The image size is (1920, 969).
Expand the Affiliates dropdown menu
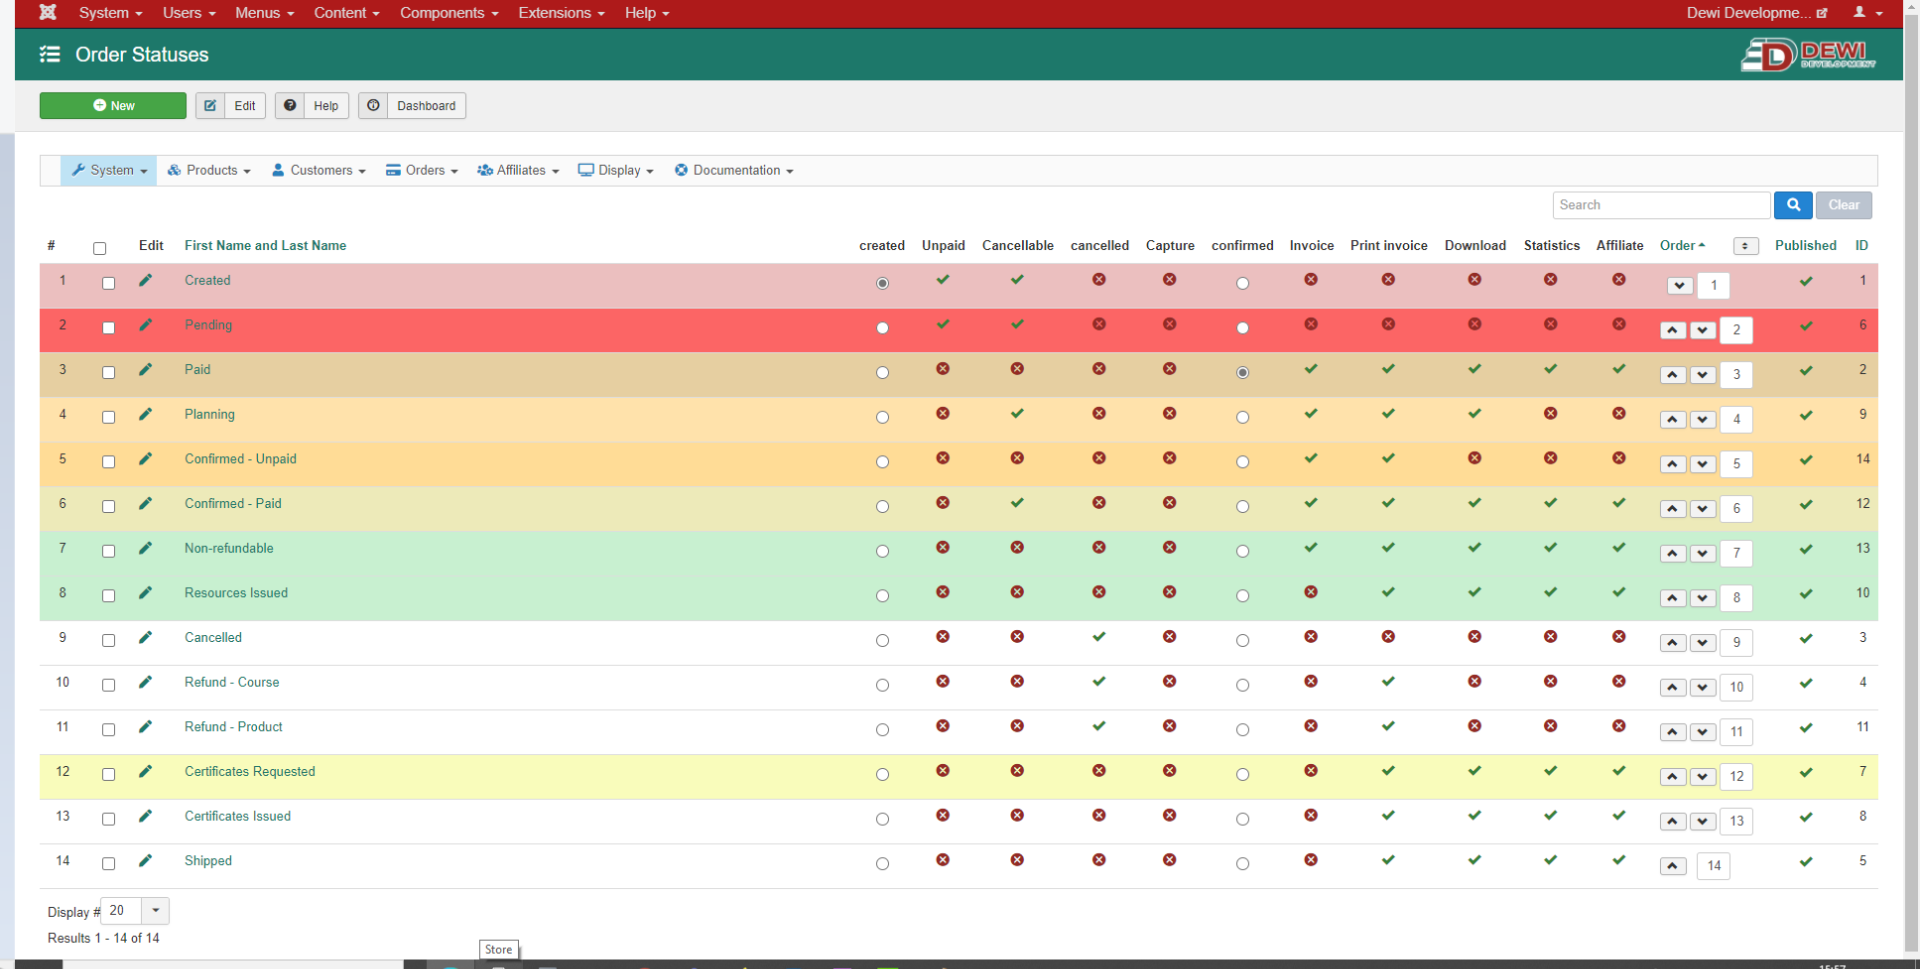click(518, 171)
